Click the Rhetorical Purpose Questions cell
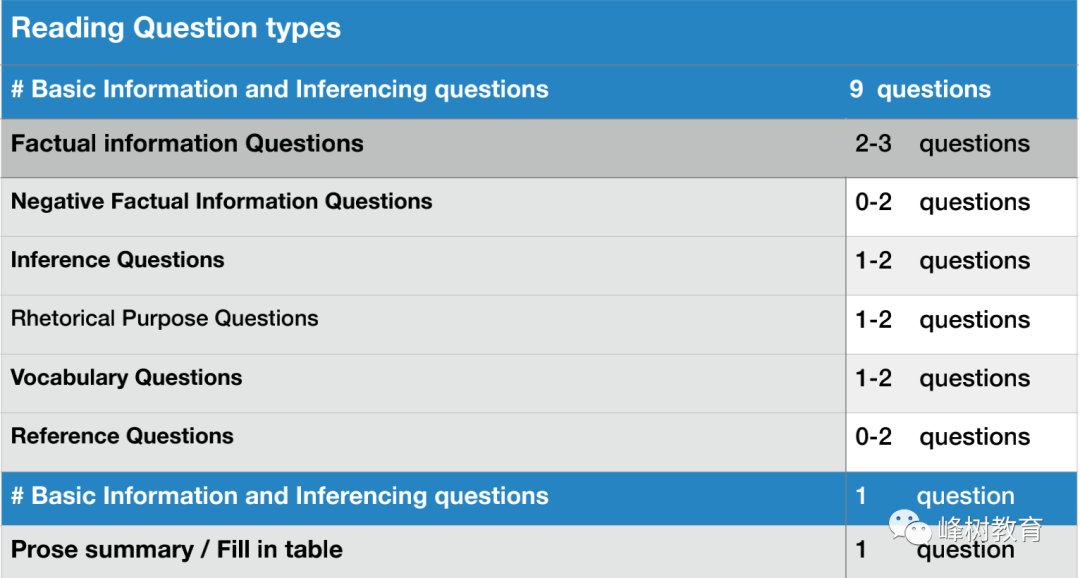This screenshot has width=1080, height=578. tap(424, 325)
